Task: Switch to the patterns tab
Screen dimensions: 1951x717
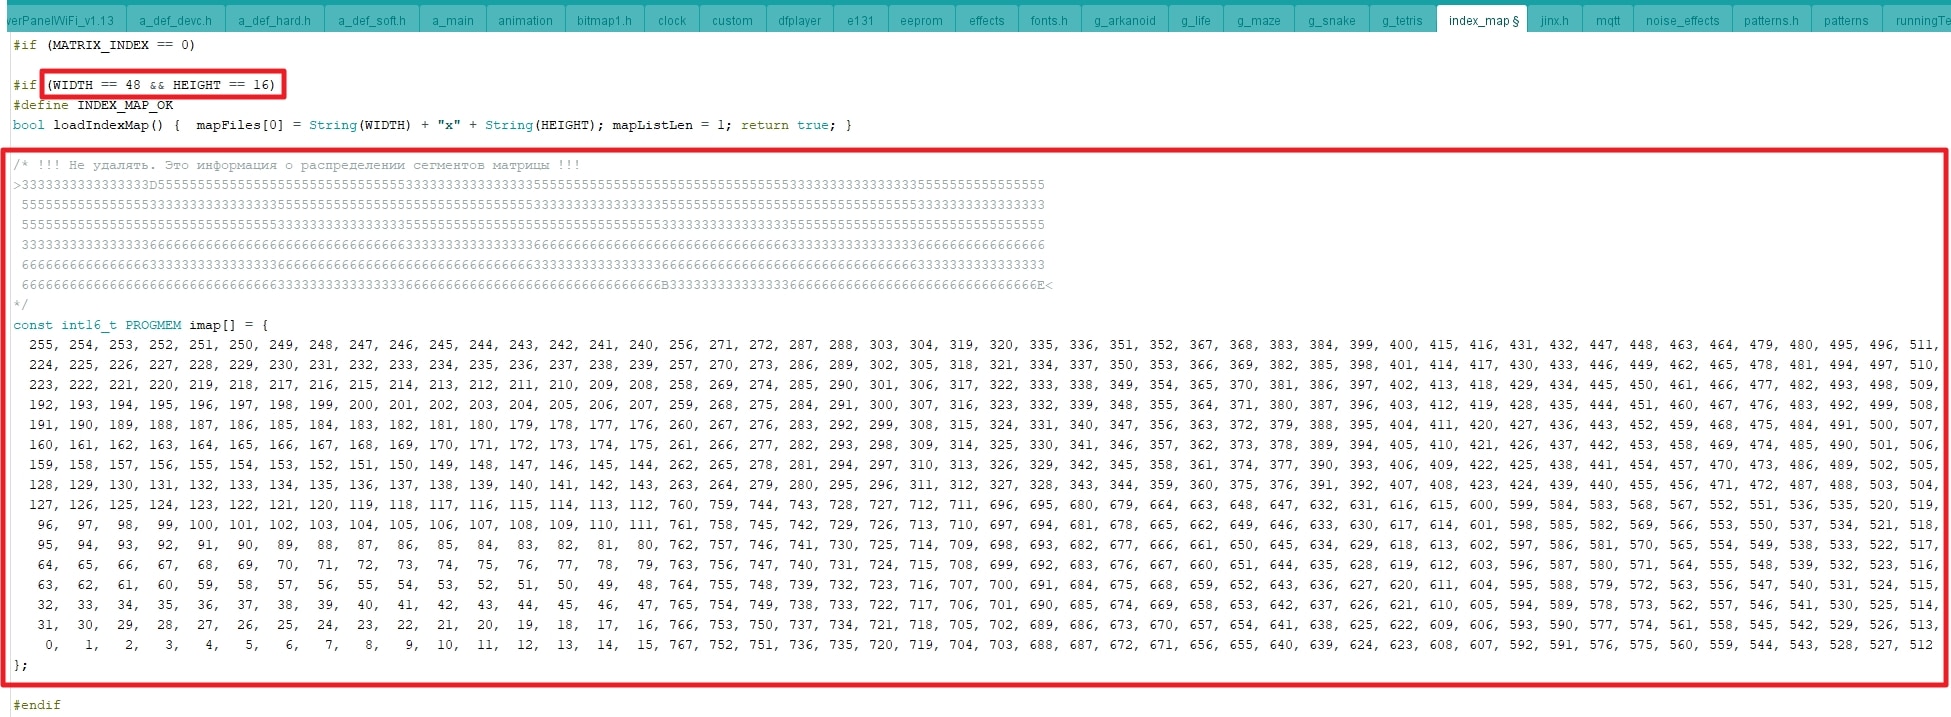Action: click(x=1845, y=20)
